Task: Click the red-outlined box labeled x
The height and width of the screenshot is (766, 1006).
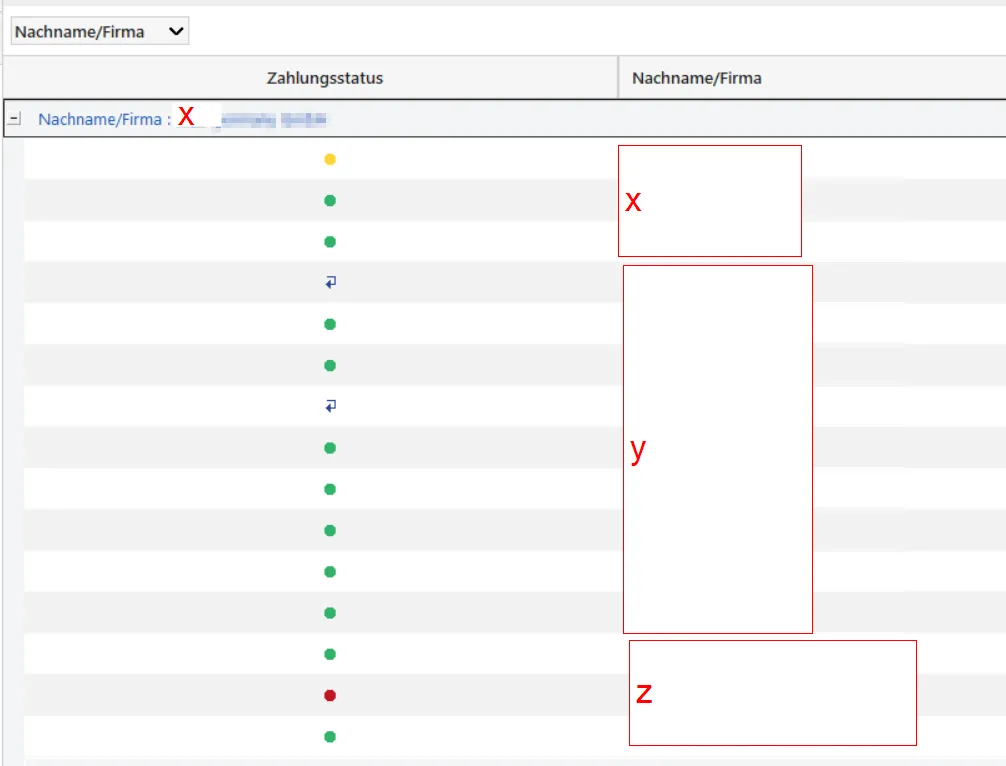Action: point(709,201)
